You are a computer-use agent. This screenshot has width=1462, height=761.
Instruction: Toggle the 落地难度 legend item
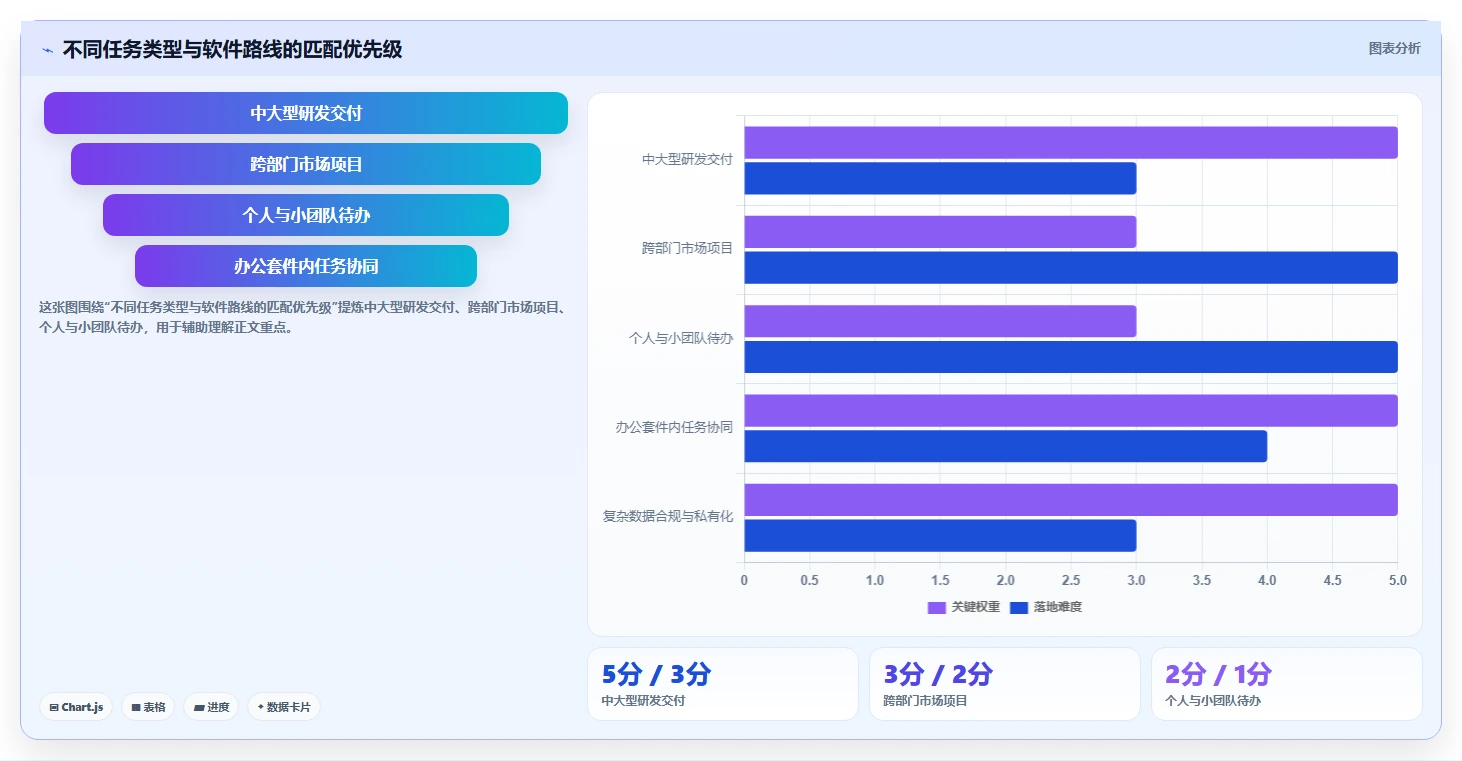coord(1046,607)
